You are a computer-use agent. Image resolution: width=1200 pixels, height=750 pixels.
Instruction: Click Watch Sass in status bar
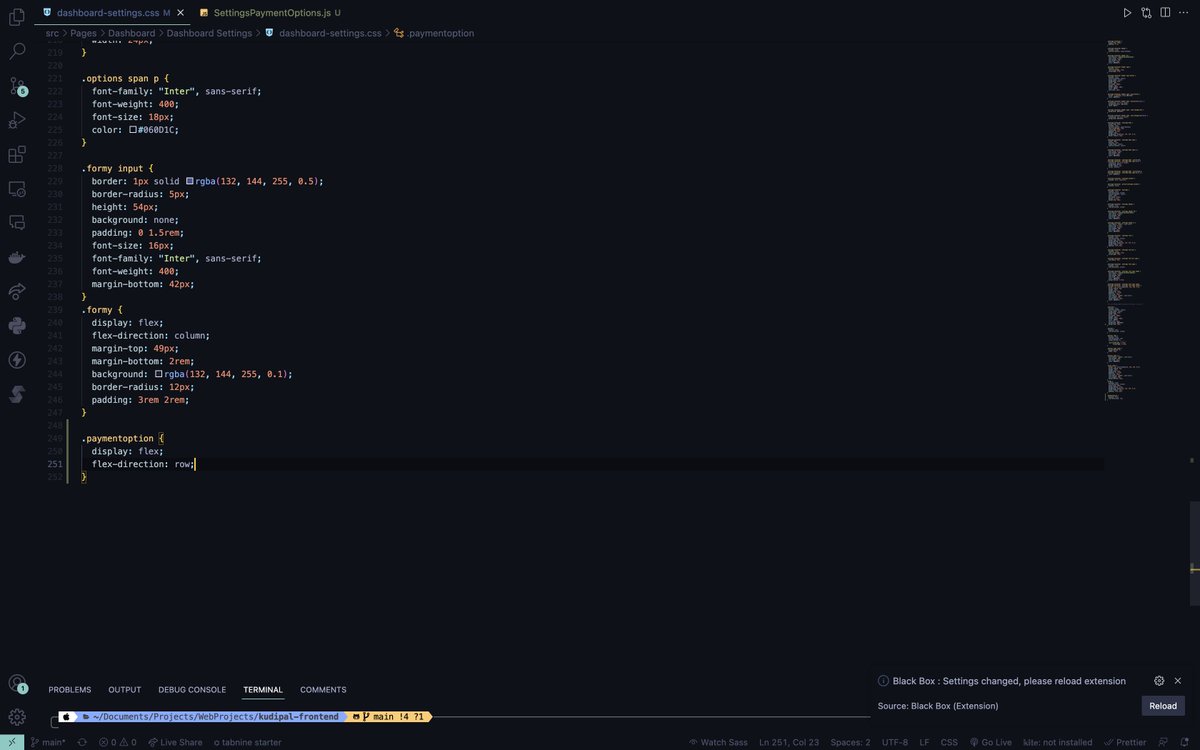point(719,742)
